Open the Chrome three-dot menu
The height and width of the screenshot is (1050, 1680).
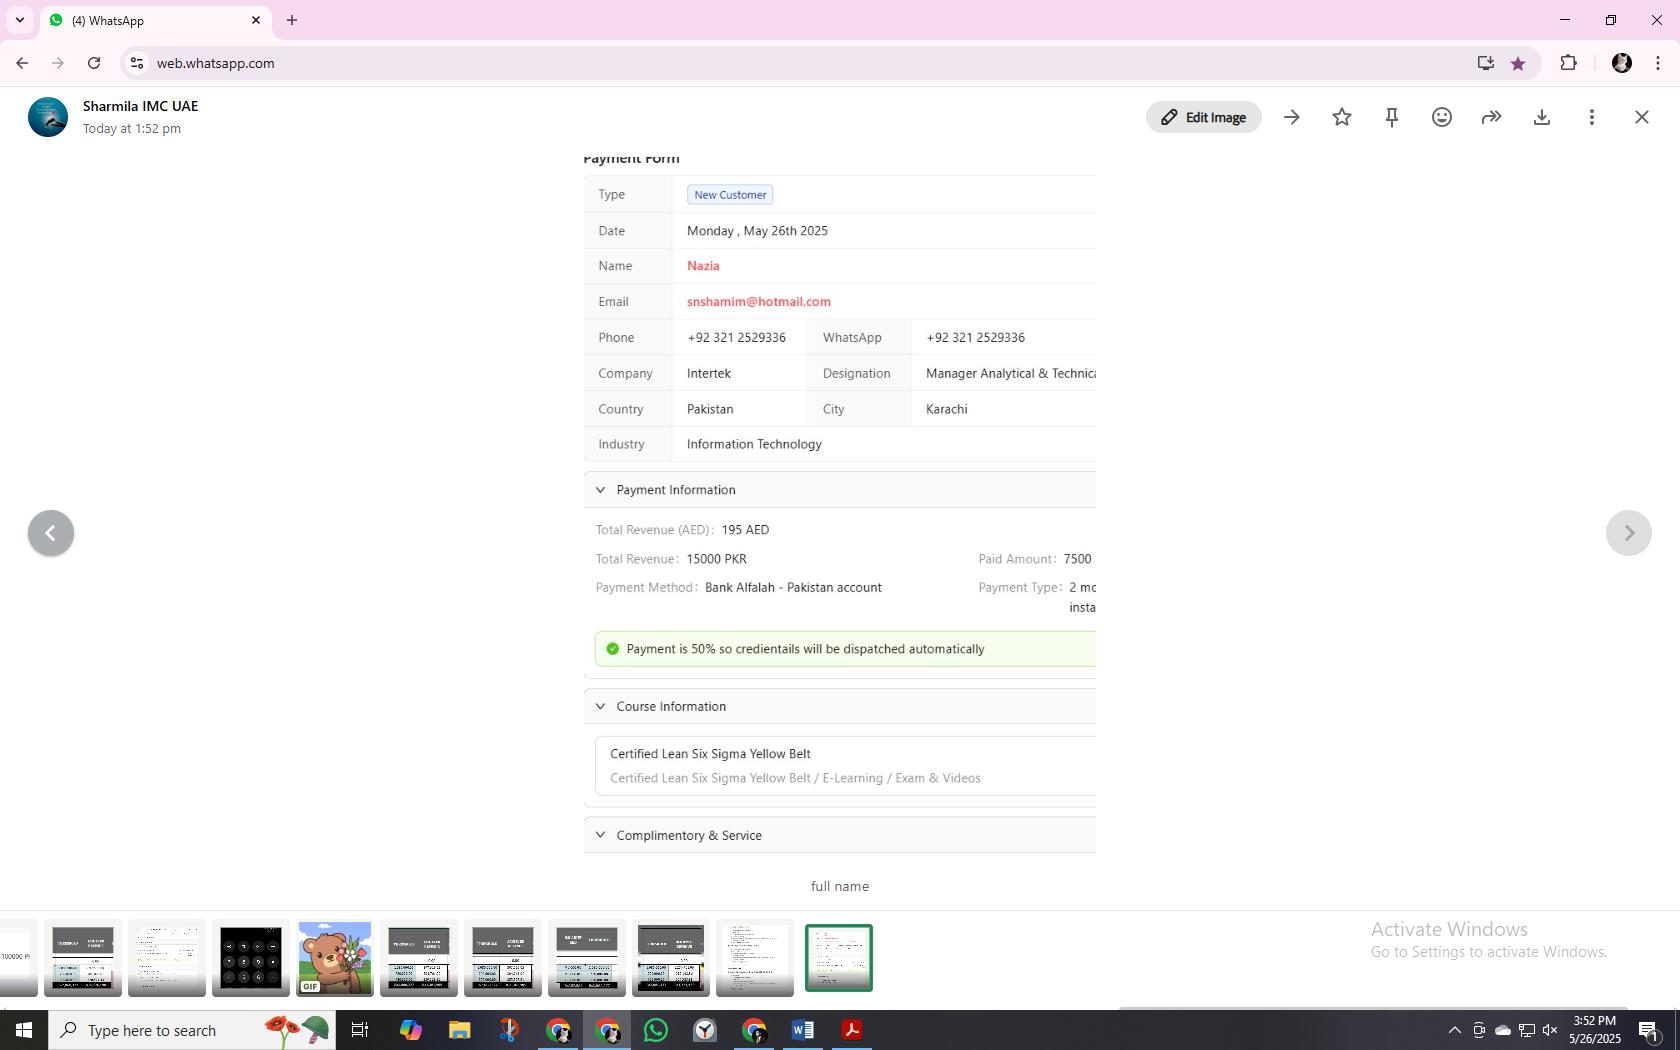coord(1658,63)
